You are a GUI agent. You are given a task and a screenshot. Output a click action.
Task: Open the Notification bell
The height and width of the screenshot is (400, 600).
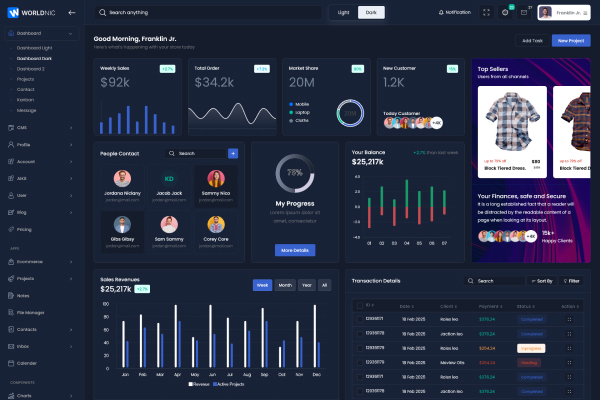click(455, 12)
